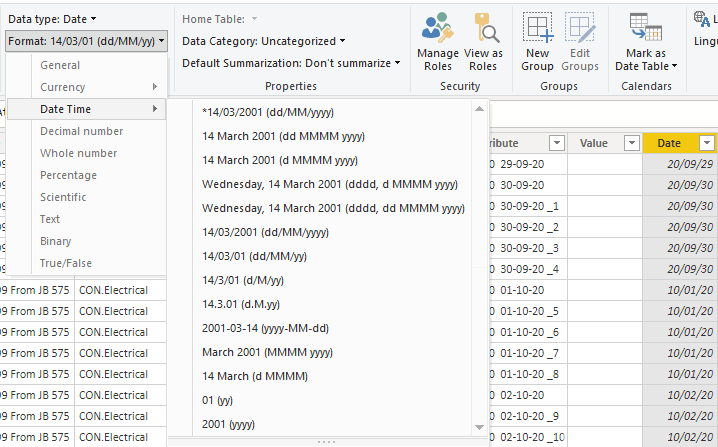Select Wednesday (dddd, dd MMMM yyyy) format

click(320, 208)
